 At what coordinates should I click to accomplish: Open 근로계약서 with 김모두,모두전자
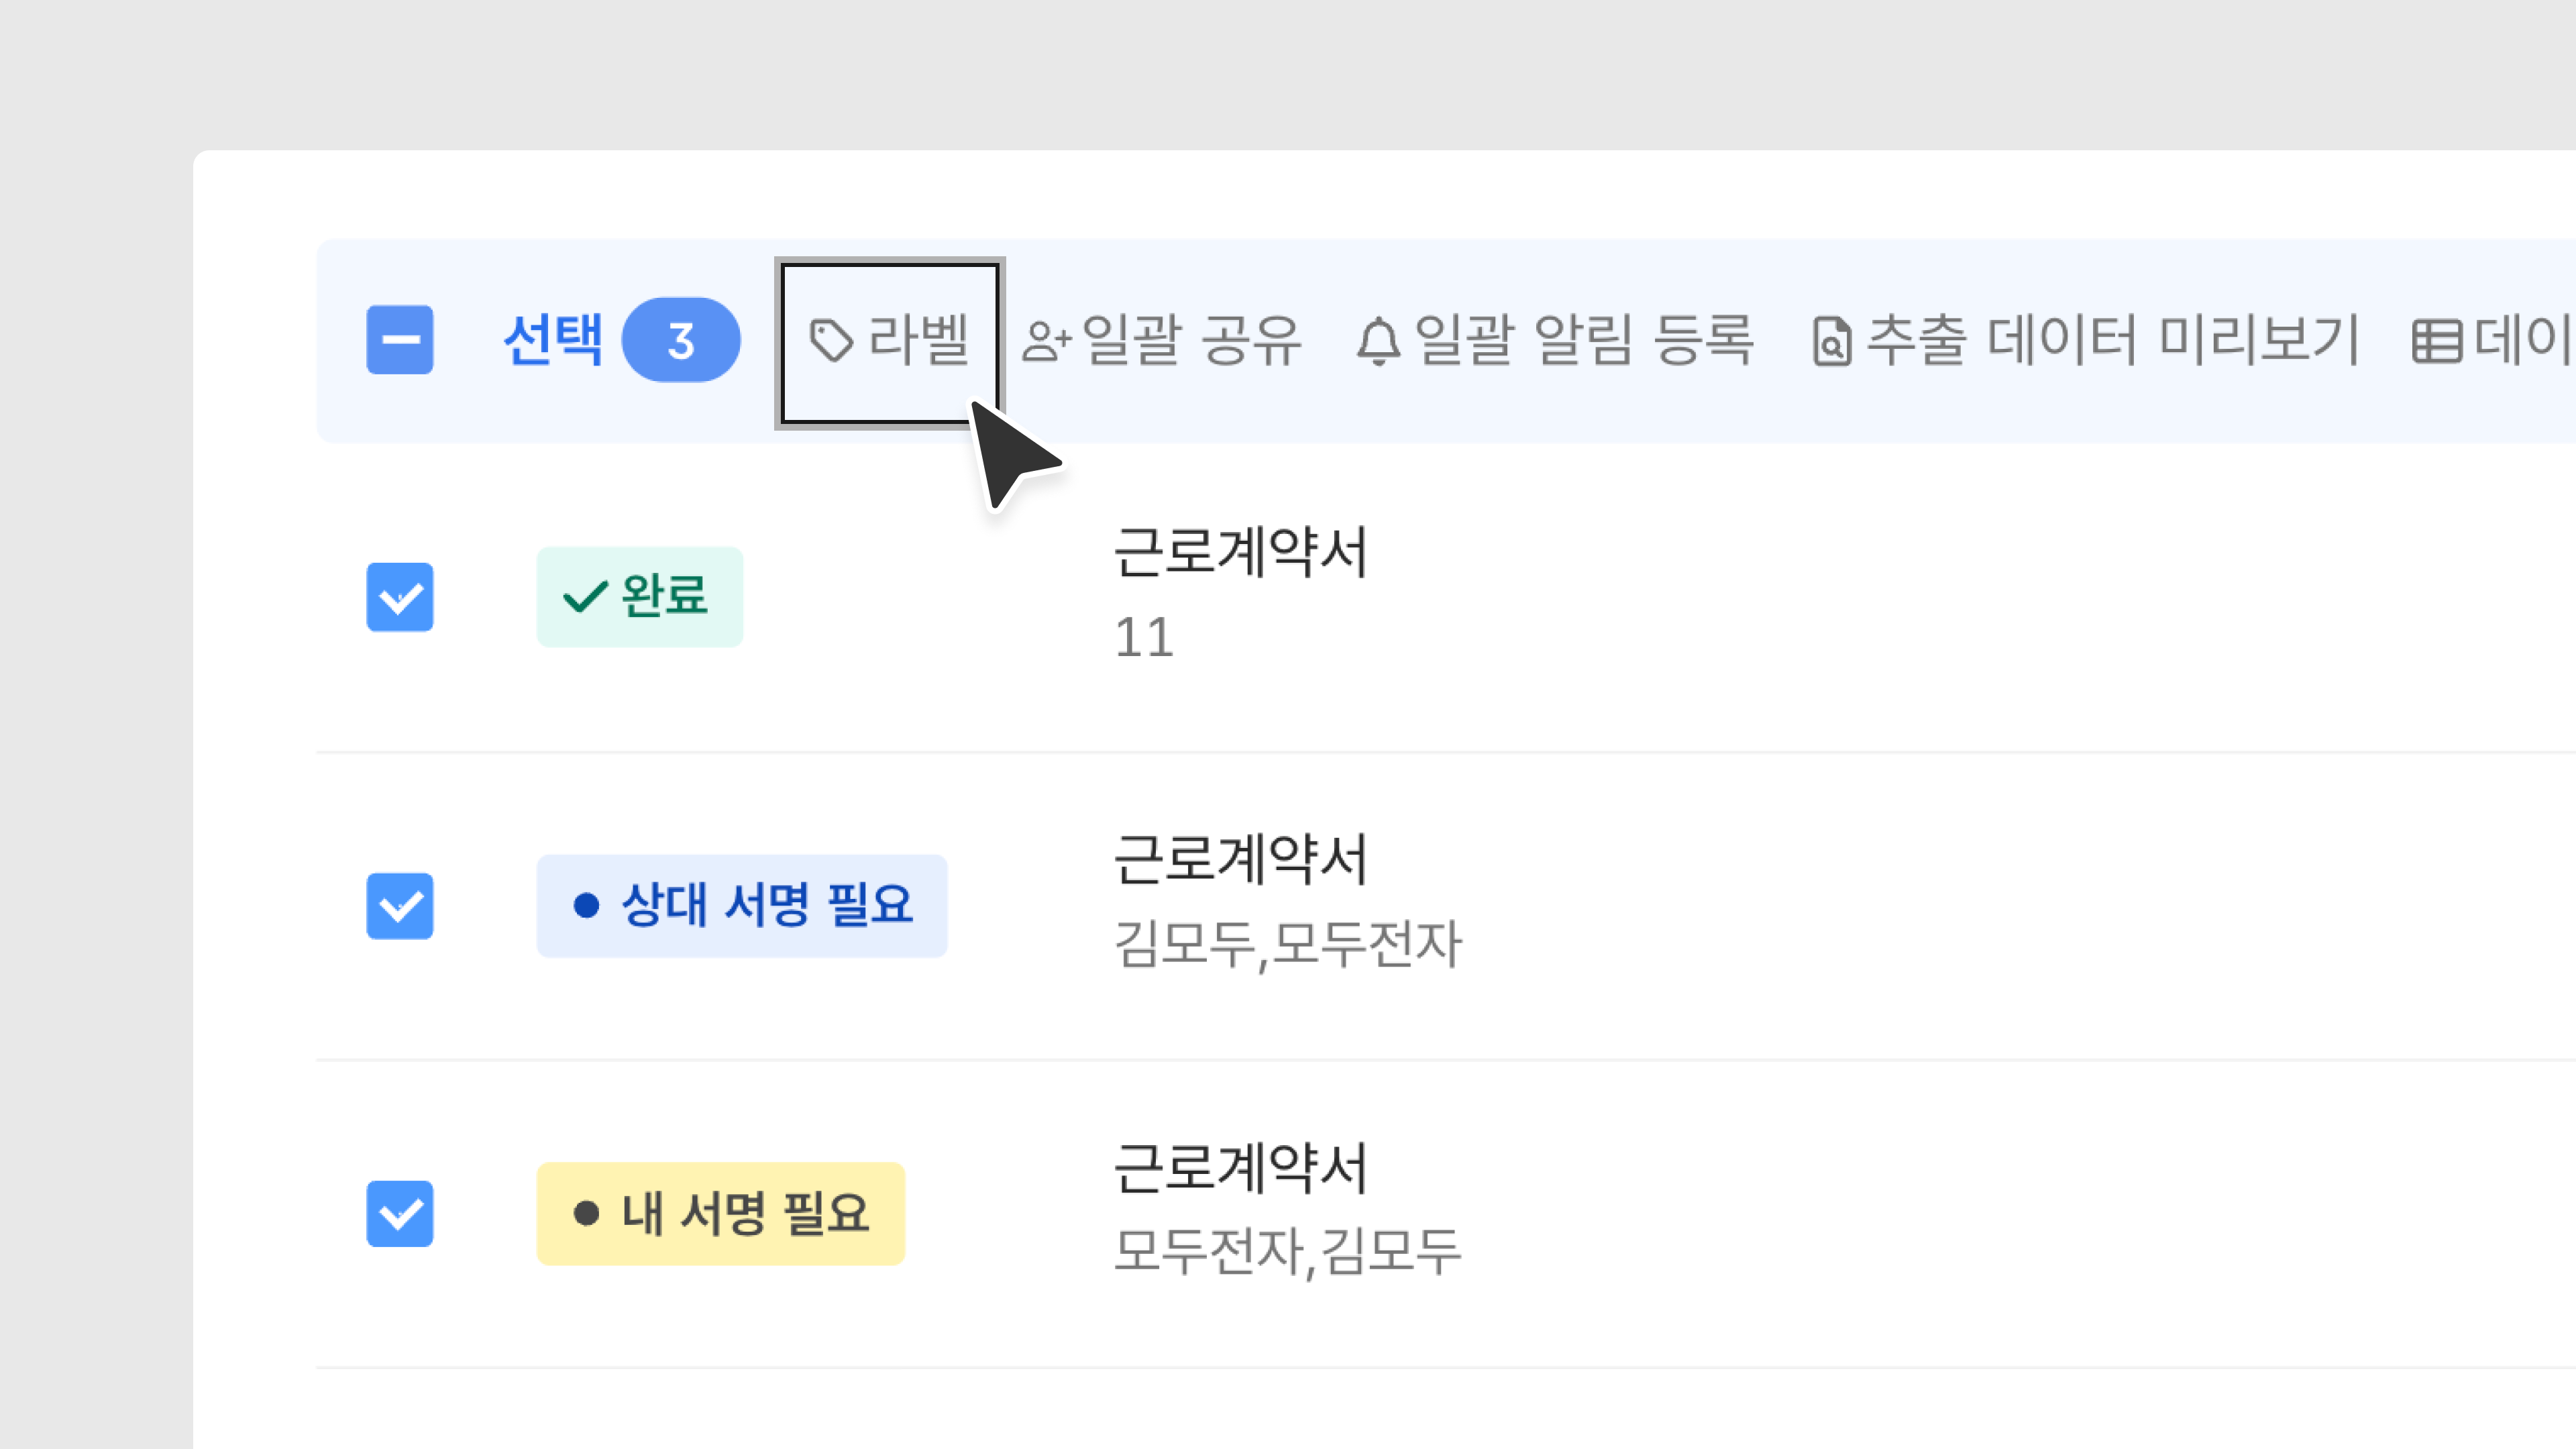pos(1240,861)
